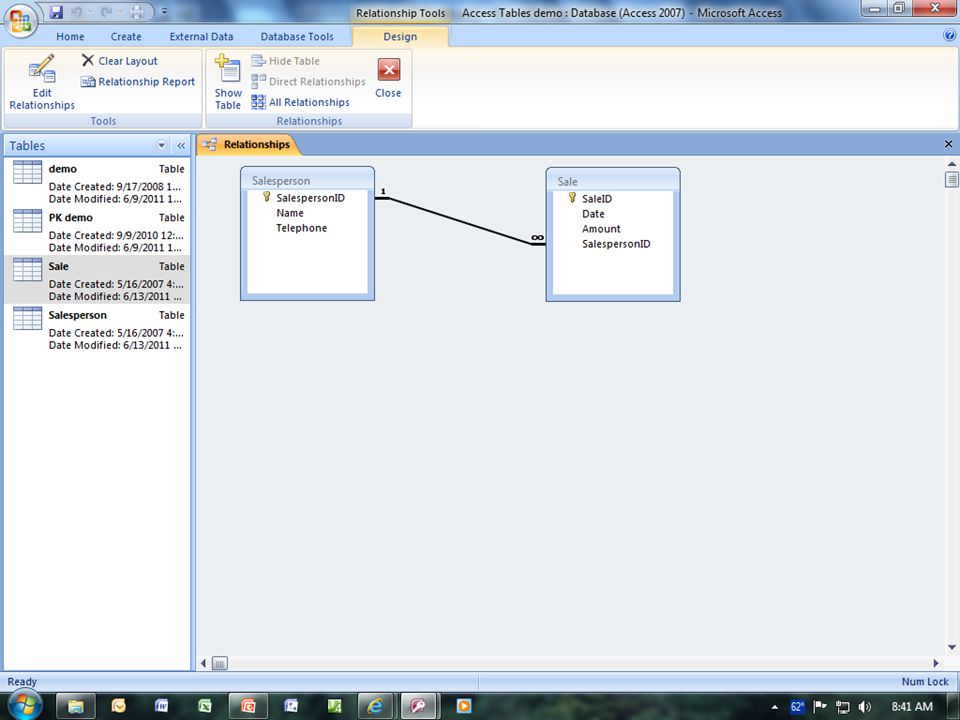Open the media player taskbar icon
Image resolution: width=960 pixels, height=720 pixels.
463,706
